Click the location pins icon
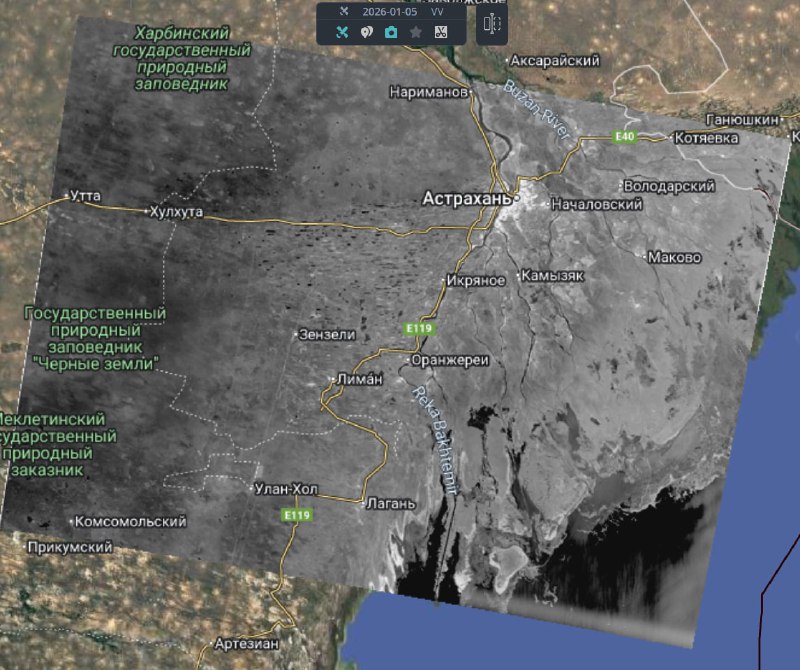The width and height of the screenshot is (800, 670). pyautogui.click(x=367, y=32)
